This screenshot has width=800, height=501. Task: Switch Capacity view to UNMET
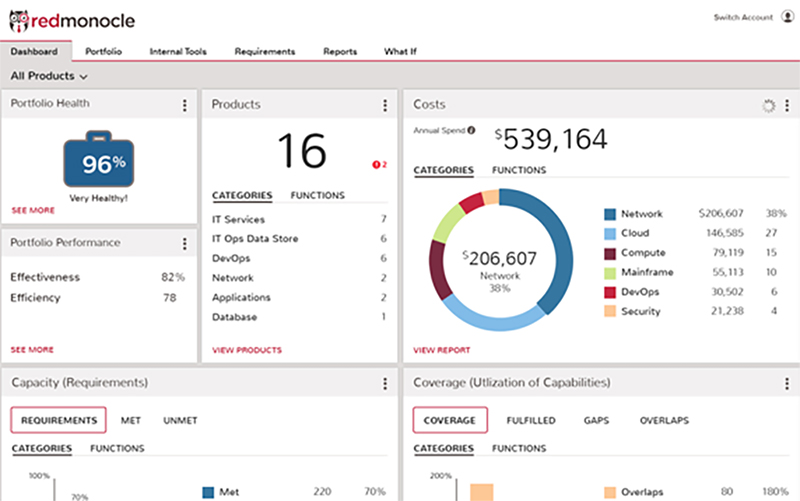[180, 421]
